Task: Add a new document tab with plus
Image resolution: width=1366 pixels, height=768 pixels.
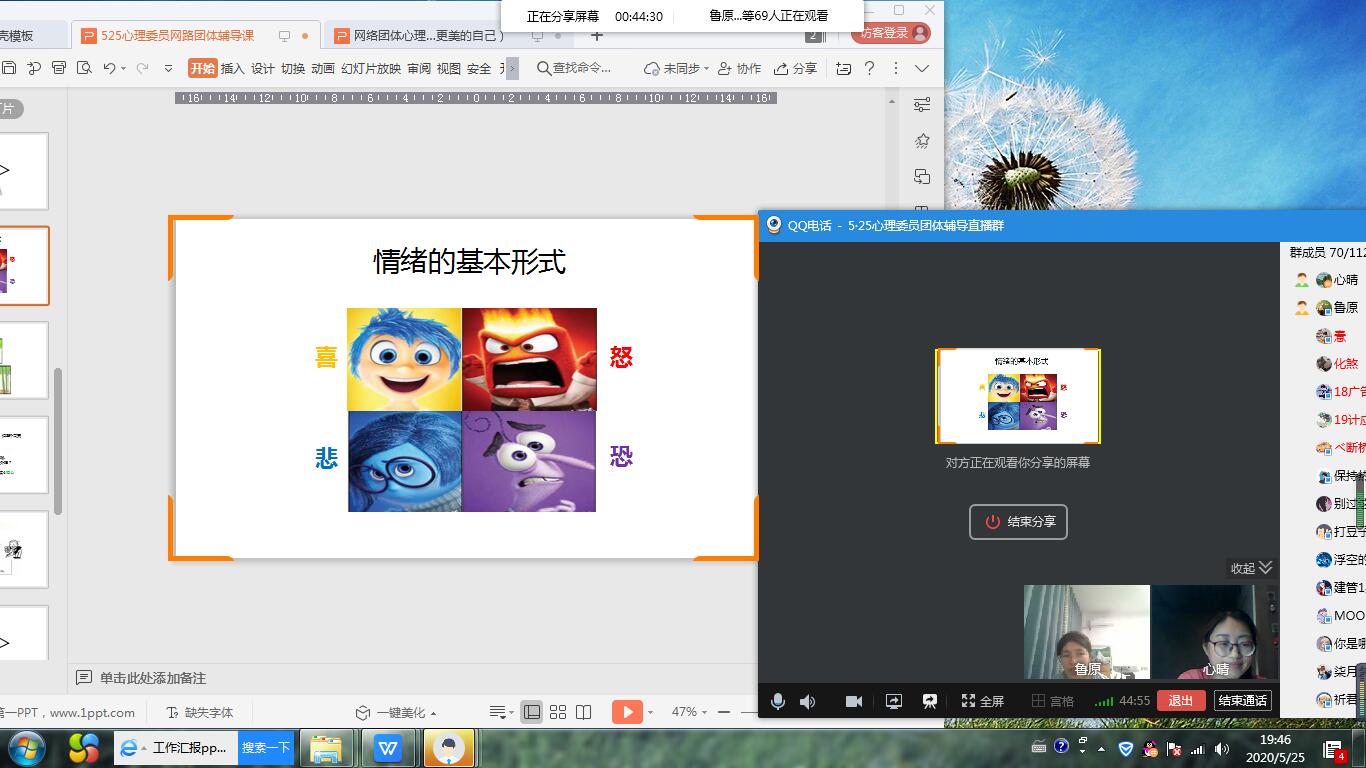Action: pyautogui.click(x=597, y=35)
